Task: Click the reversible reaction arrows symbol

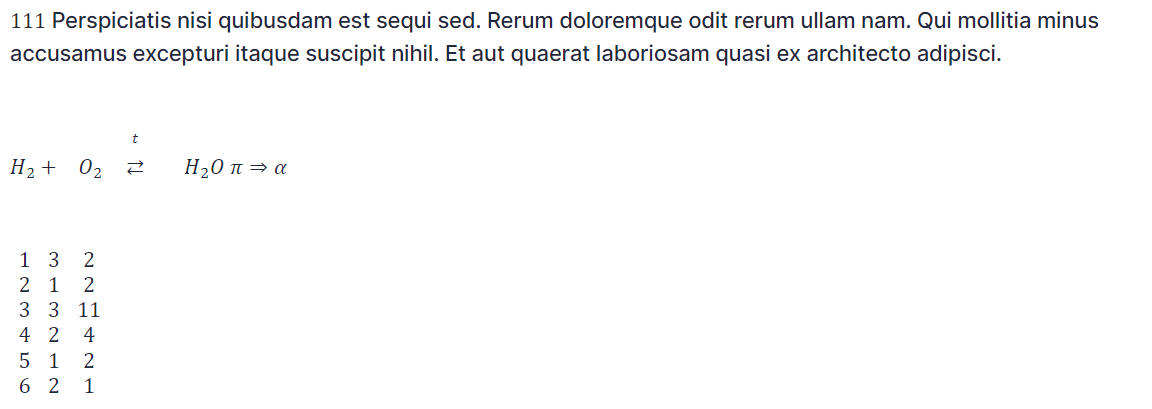Action: click(135, 169)
